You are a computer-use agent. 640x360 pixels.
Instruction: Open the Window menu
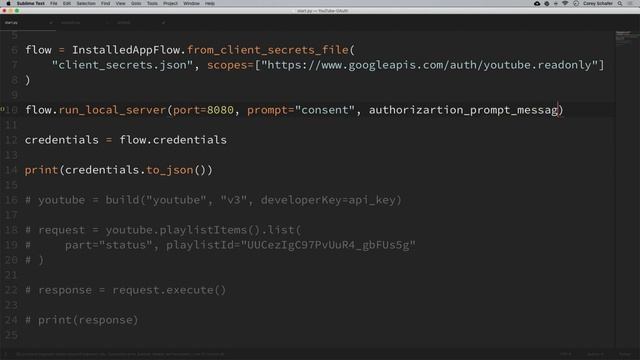[191, 3]
